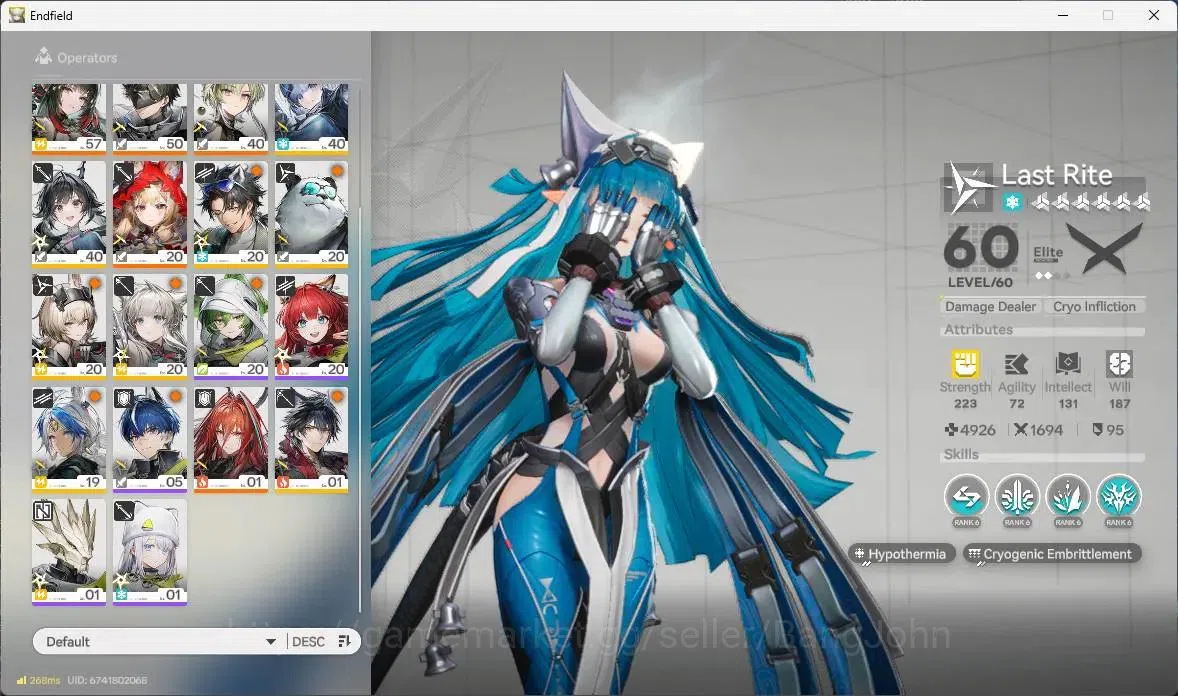This screenshot has height=696, width=1178.
Task: Select the black-haired male level 01 operator
Action: [x=311, y=440]
